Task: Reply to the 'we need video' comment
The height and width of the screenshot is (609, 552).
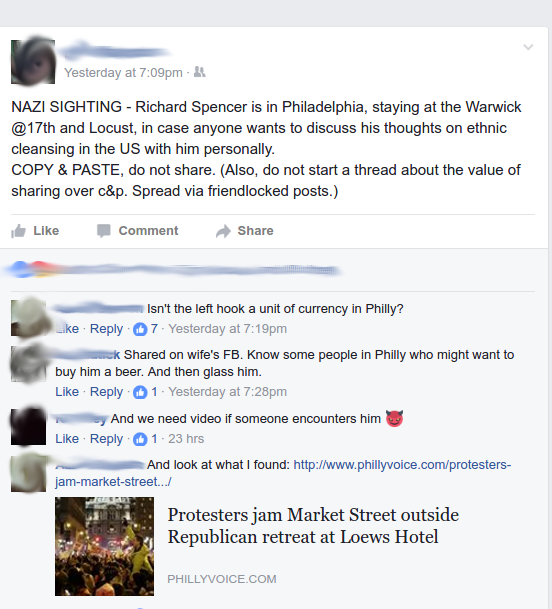Action: pos(106,438)
